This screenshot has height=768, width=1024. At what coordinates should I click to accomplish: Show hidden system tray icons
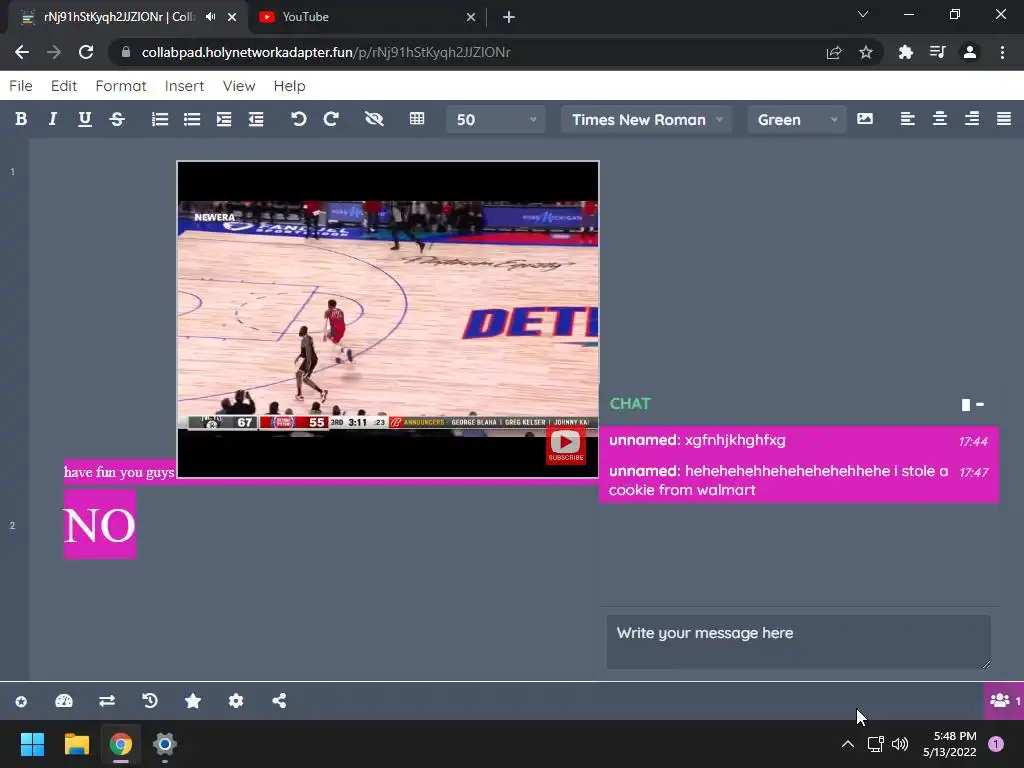pyautogui.click(x=848, y=744)
